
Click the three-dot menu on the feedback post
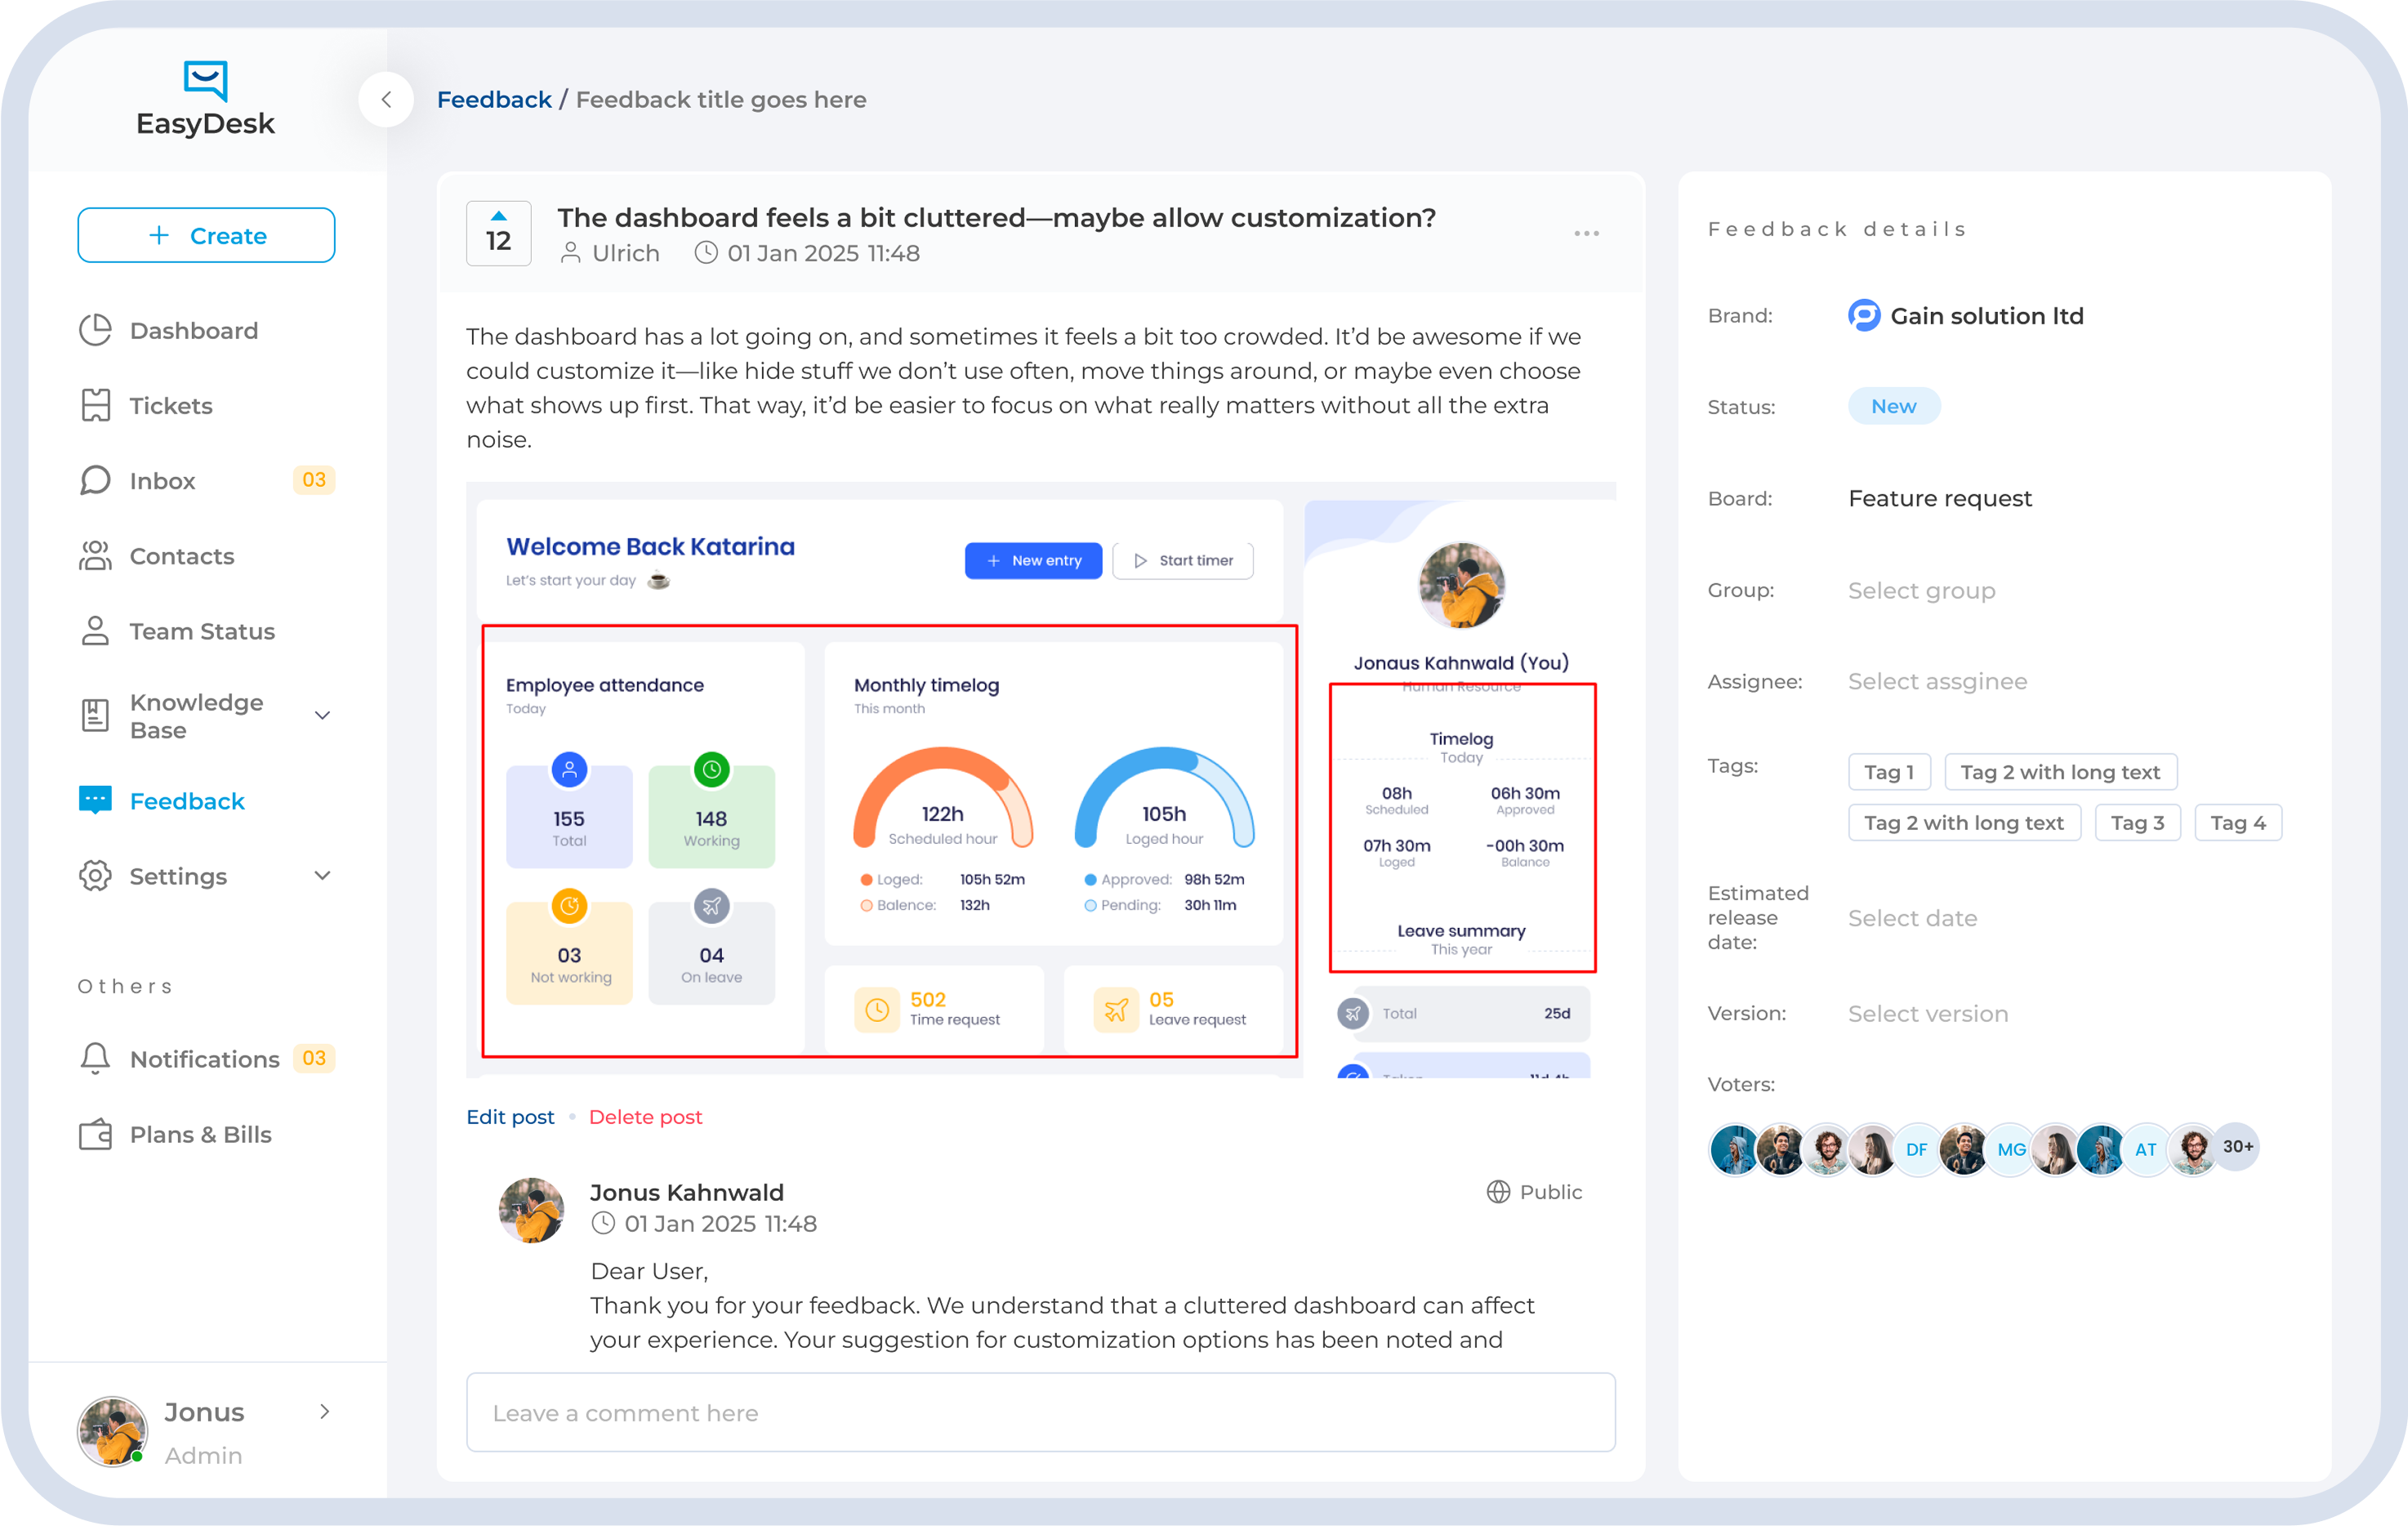[x=1586, y=233]
